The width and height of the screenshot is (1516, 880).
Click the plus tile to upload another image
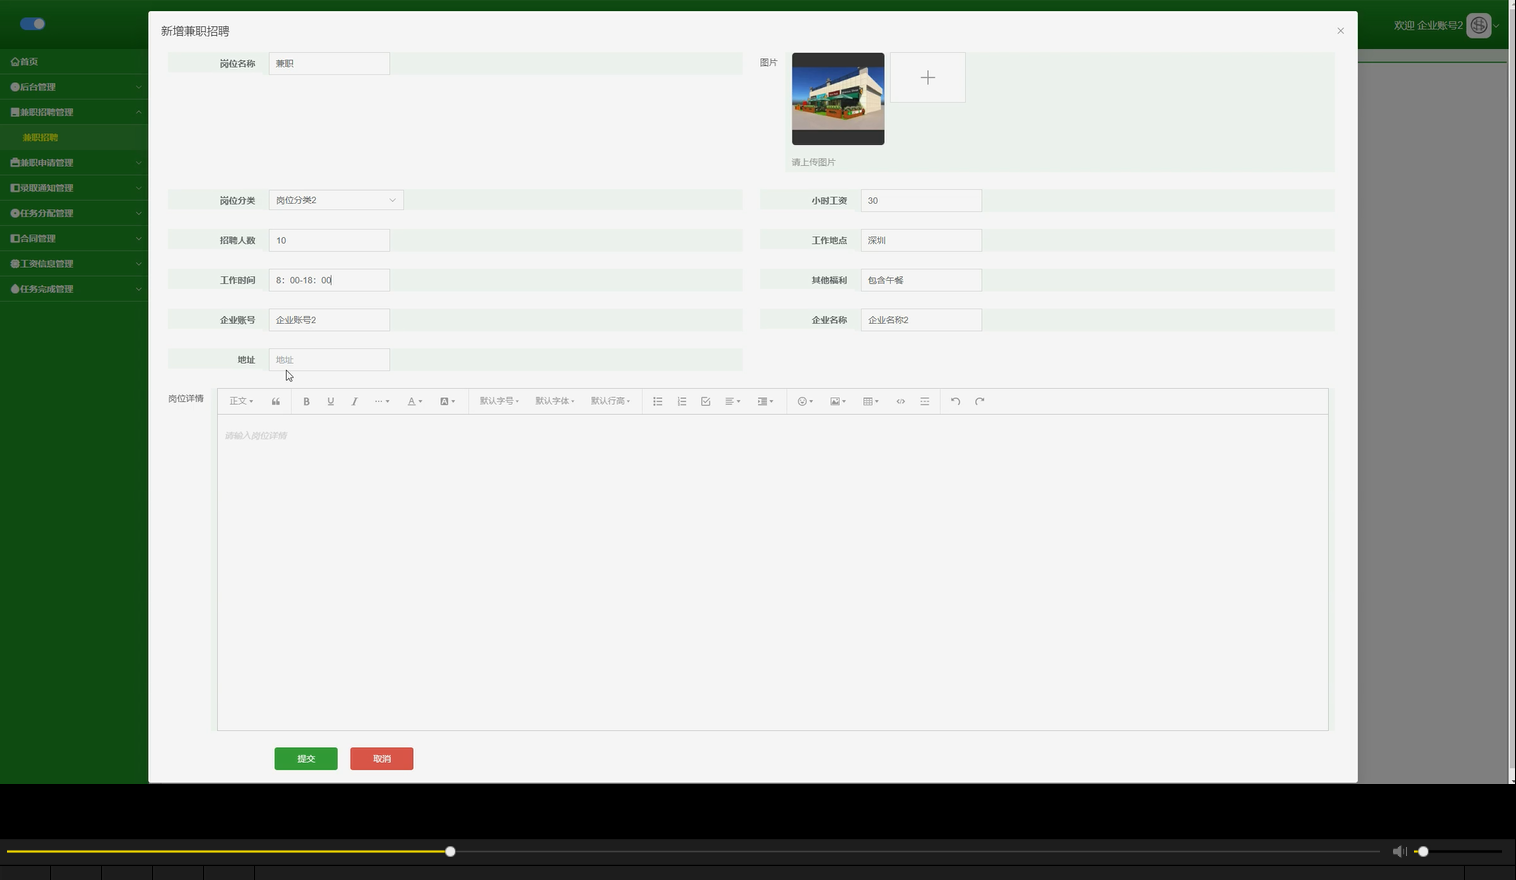(x=928, y=77)
